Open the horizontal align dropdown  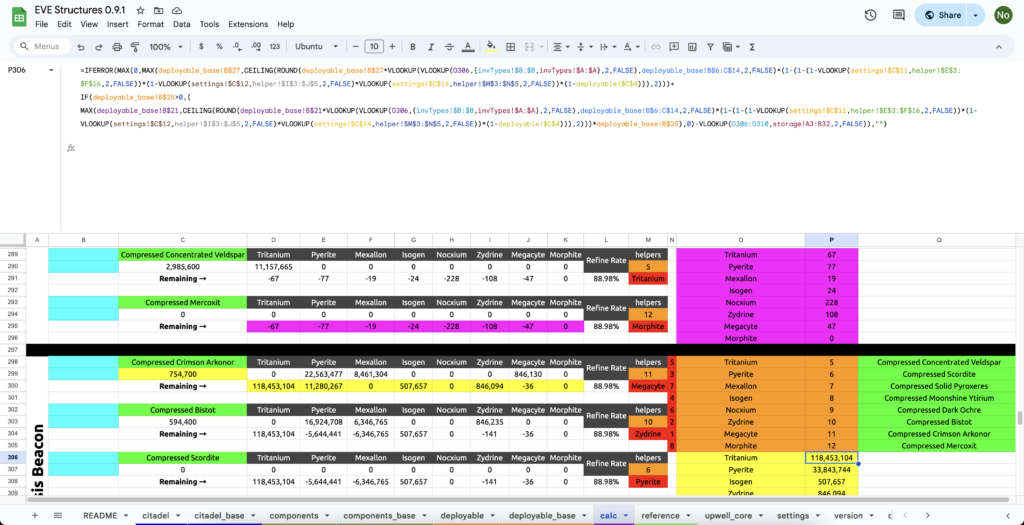coord(560,47)
